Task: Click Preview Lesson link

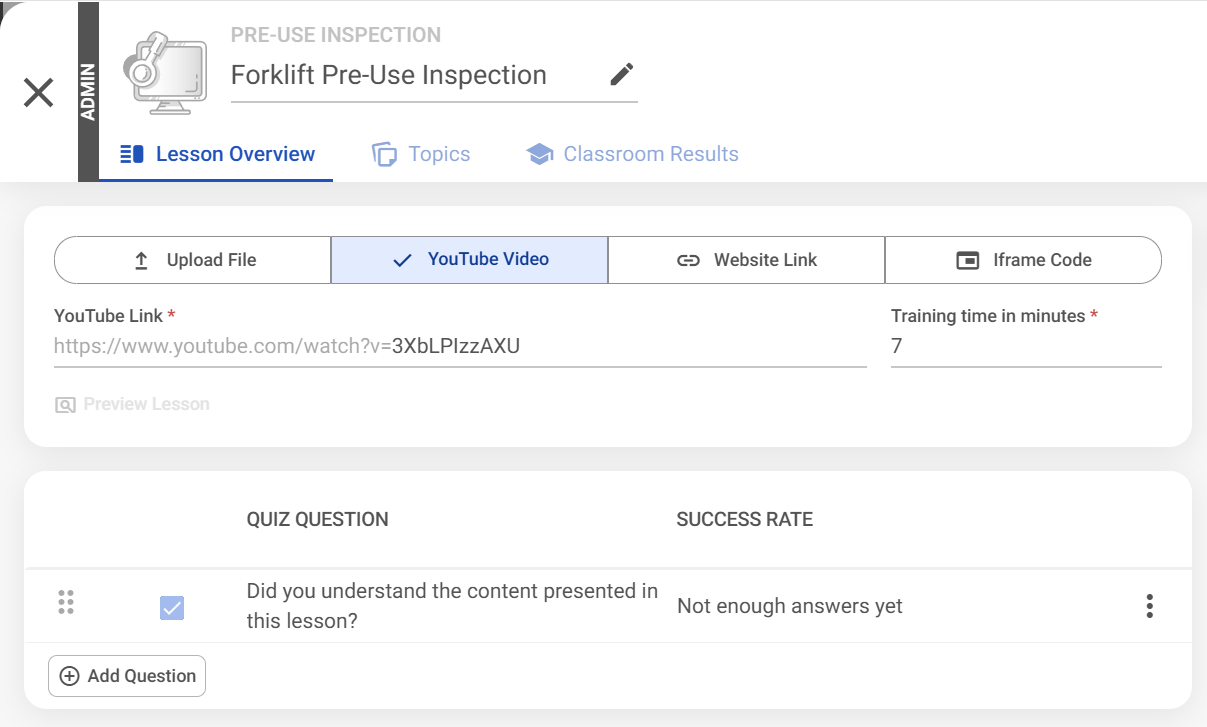Action: [132, 405]
